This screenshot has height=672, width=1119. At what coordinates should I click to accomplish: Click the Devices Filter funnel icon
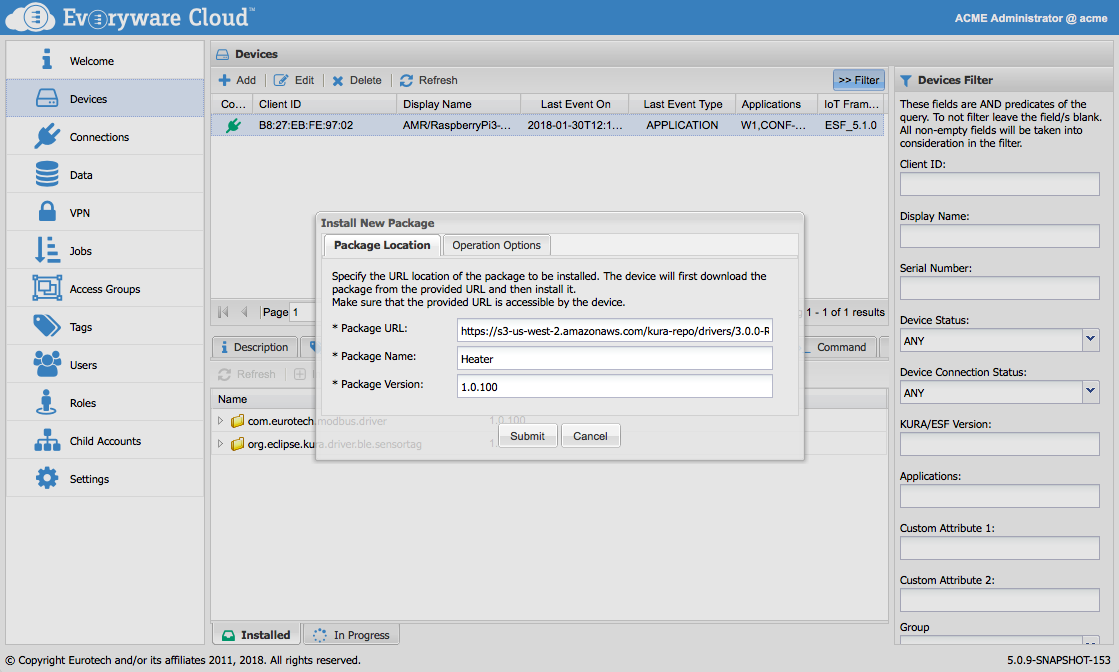(906, 81)
